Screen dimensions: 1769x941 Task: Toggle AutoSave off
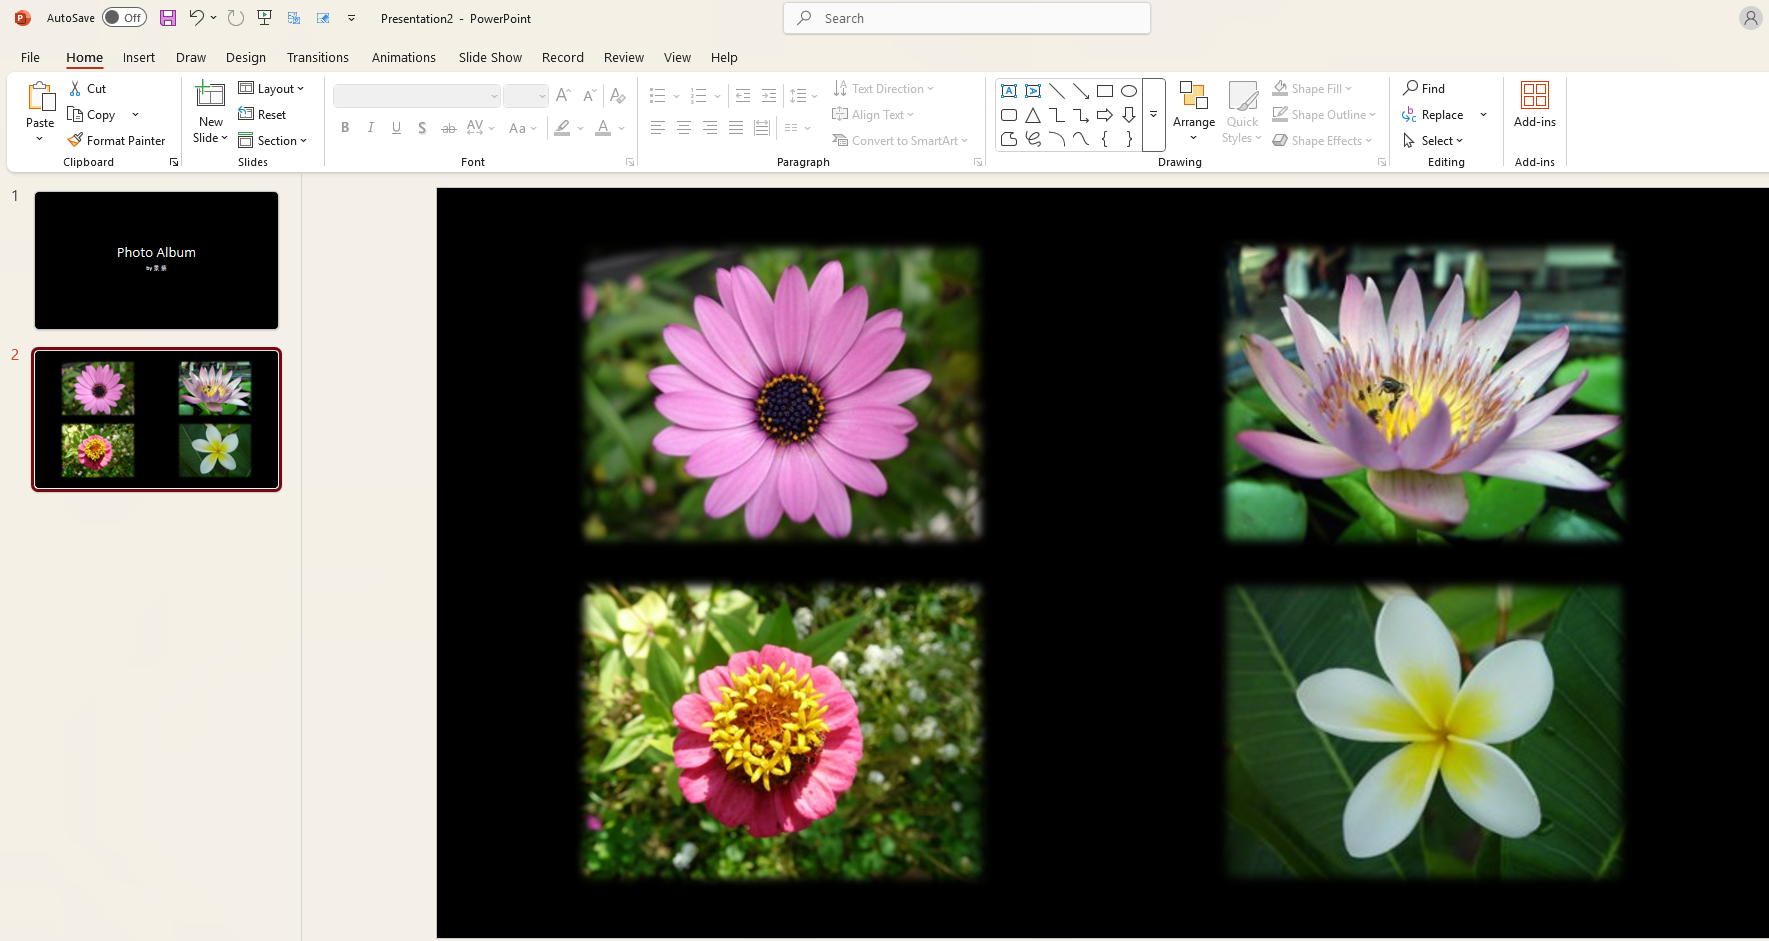click(x=124, y=17)
